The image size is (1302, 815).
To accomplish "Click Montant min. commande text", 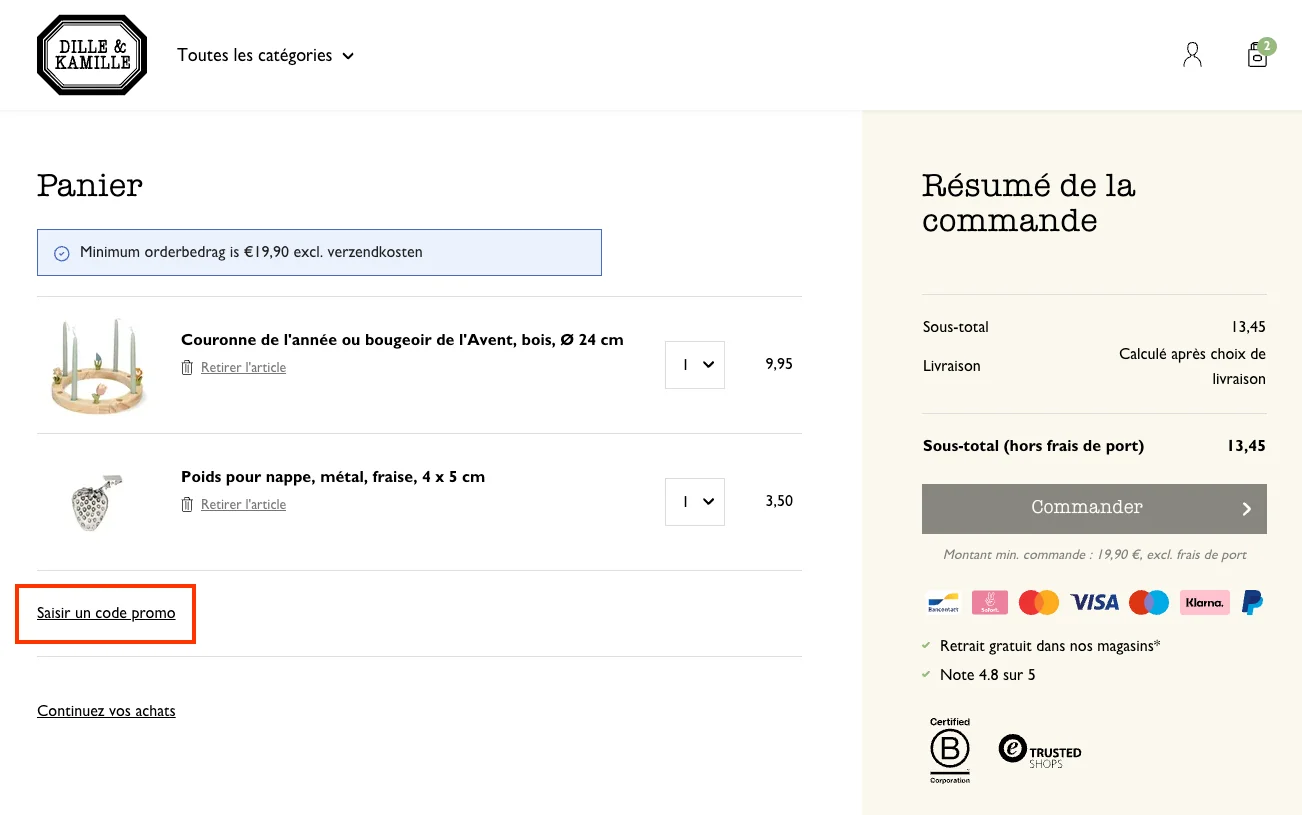I will coord(1095,555).
